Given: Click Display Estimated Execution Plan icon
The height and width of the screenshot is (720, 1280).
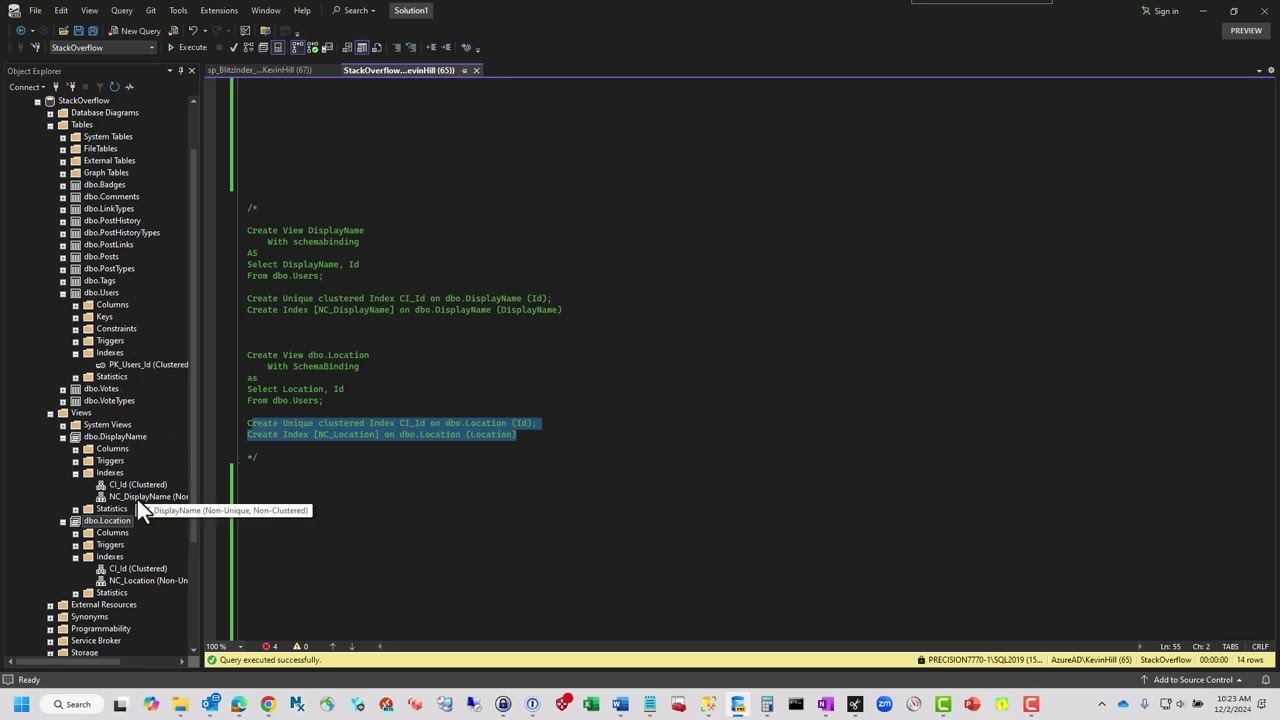Looking at the screenshot, I should click(x=248, y=47).
